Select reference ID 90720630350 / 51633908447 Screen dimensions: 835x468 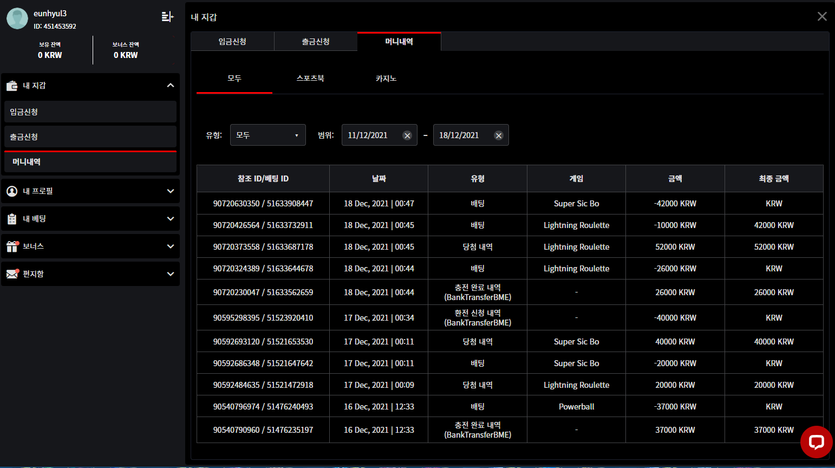[x=263, y=203]
